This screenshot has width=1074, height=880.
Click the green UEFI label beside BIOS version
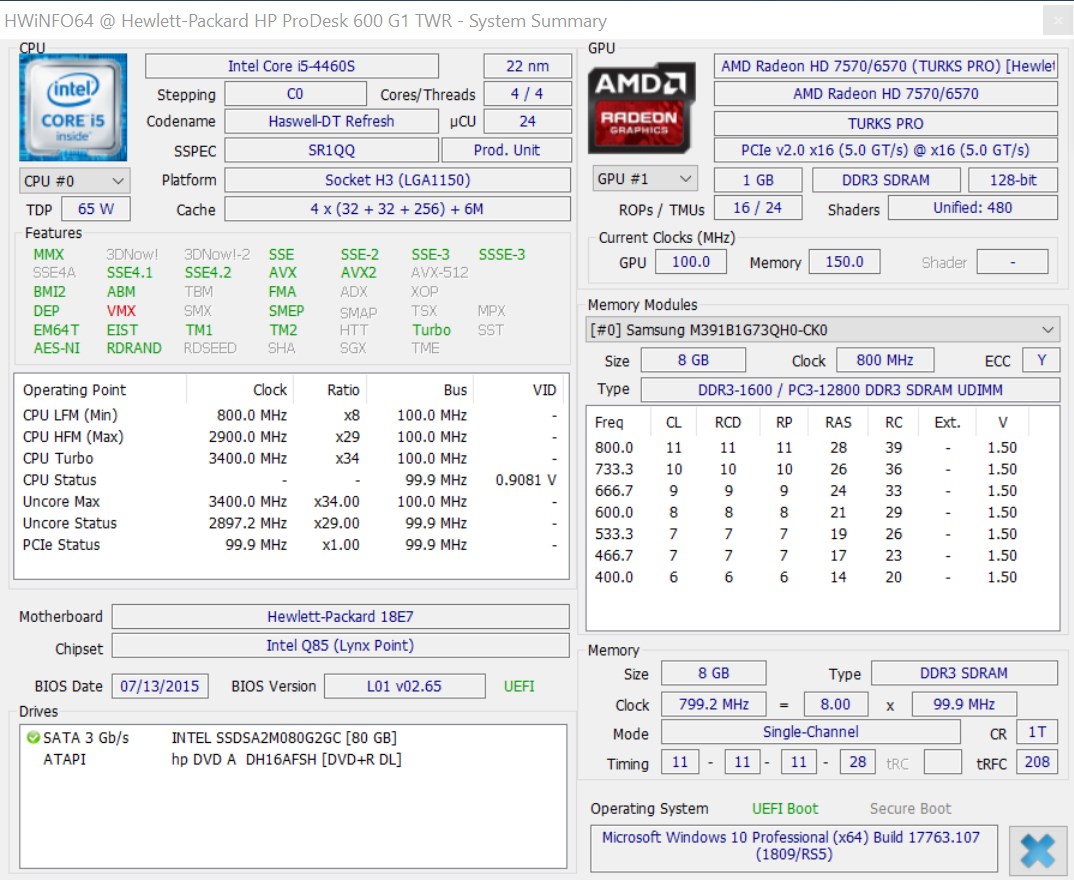coord(519,686)
